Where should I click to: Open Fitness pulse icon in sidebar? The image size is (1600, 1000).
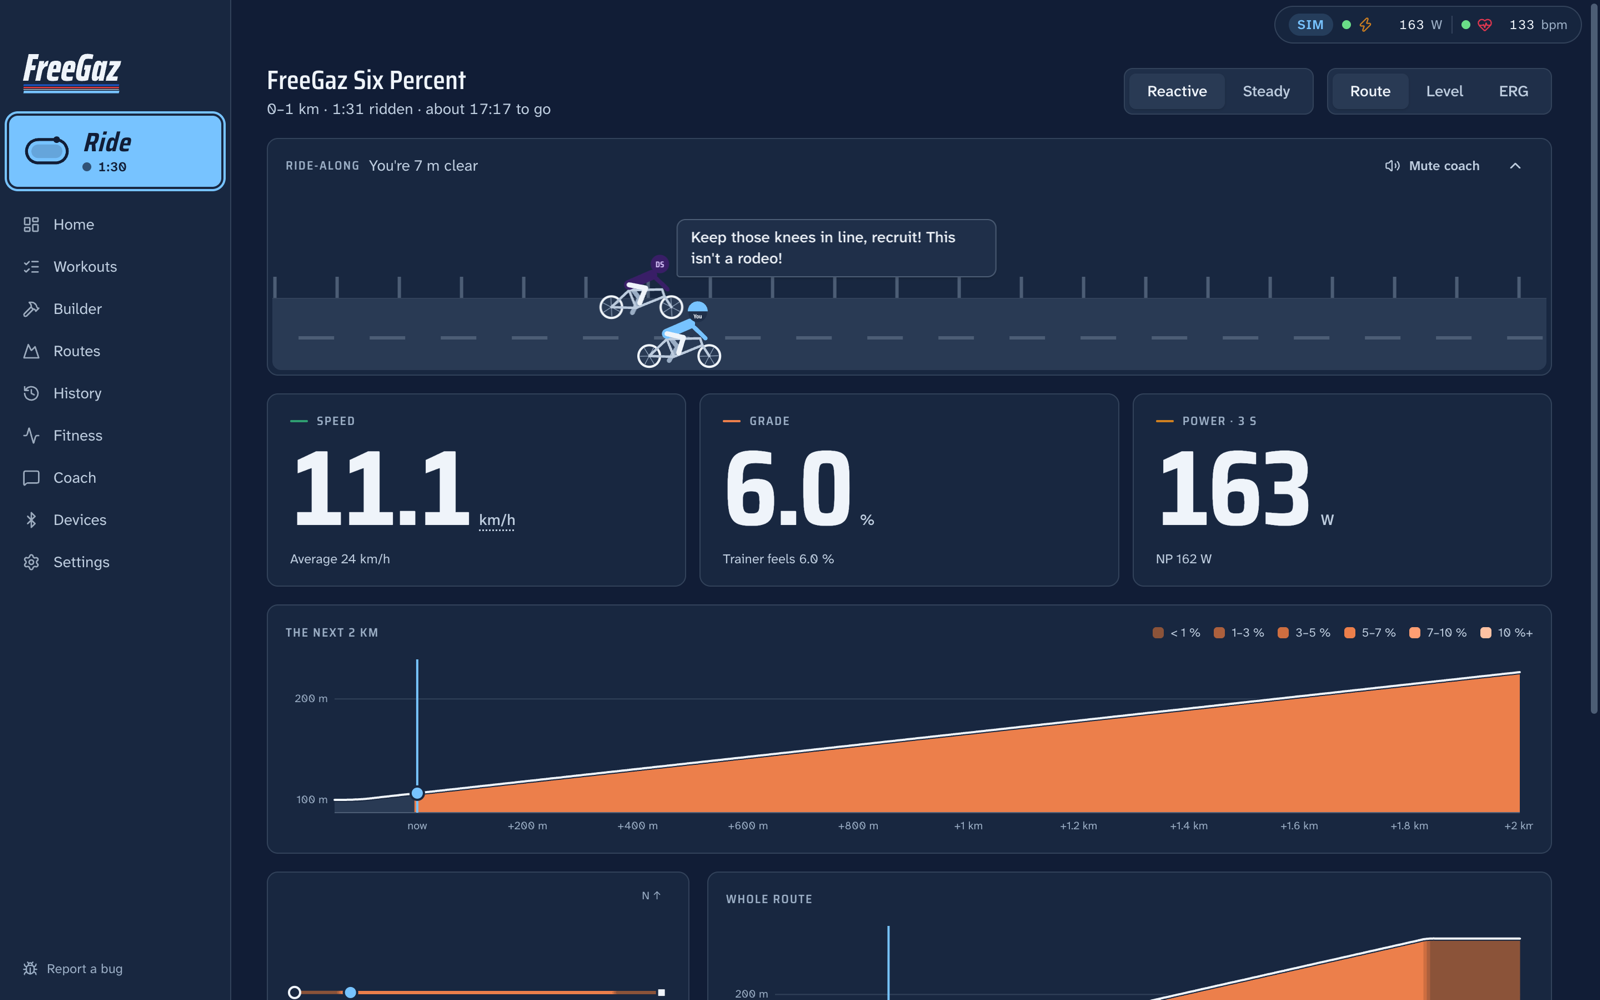(31, 435)
